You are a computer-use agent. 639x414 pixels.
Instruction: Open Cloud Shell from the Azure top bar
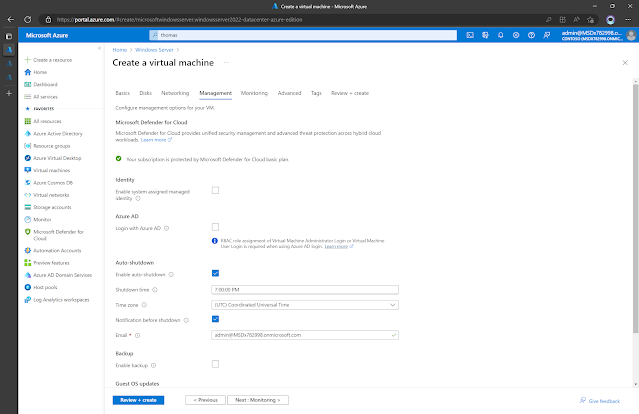470,35
